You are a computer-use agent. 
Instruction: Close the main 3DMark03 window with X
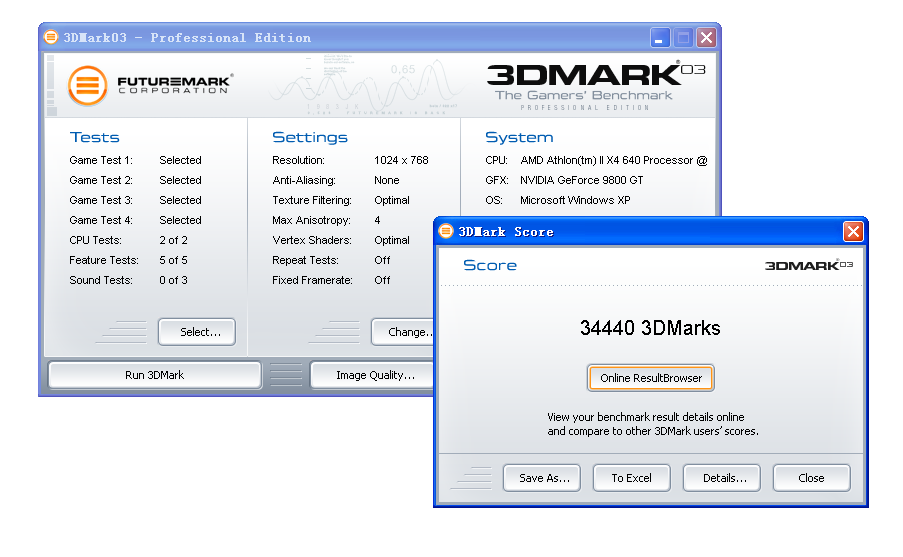pyautogui.click(x=706, y=38)
